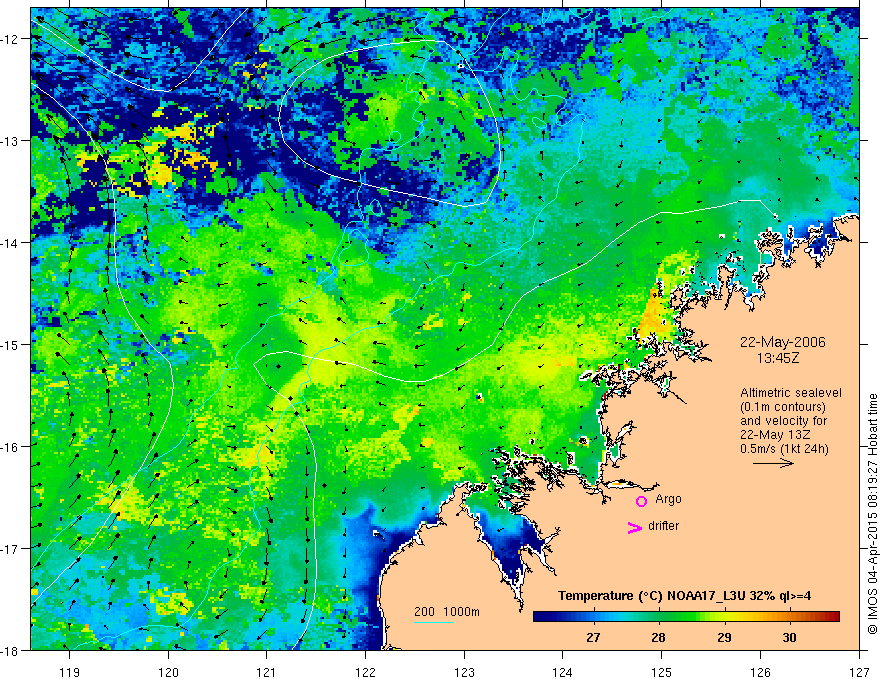Click the '120' longitude axis label
This screenshot has width=880, height=680.
click(168, 672)
